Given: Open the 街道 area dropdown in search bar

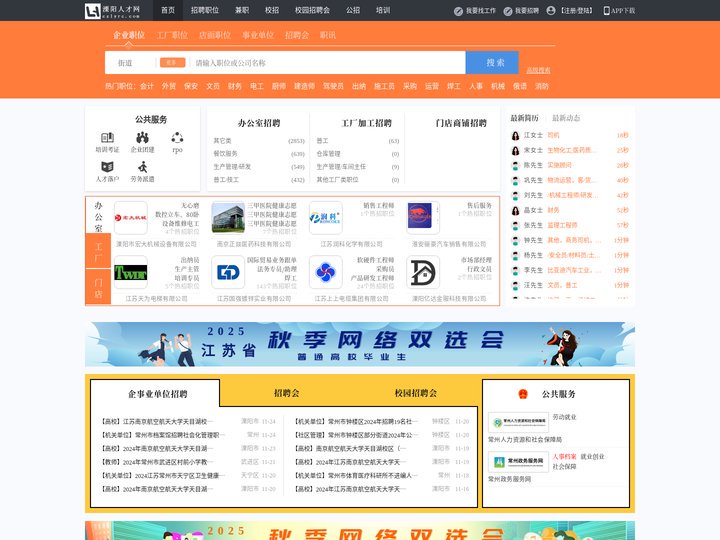Looking at the screenshot, I should click(x=131, y=63).
